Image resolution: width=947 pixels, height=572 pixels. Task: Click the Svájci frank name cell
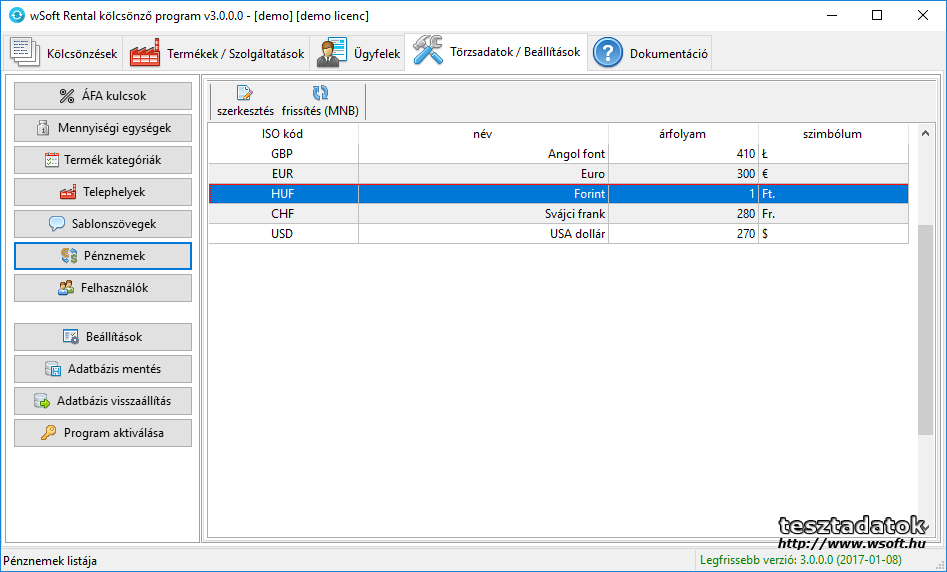pyautogui.click(x=483, y=214)
